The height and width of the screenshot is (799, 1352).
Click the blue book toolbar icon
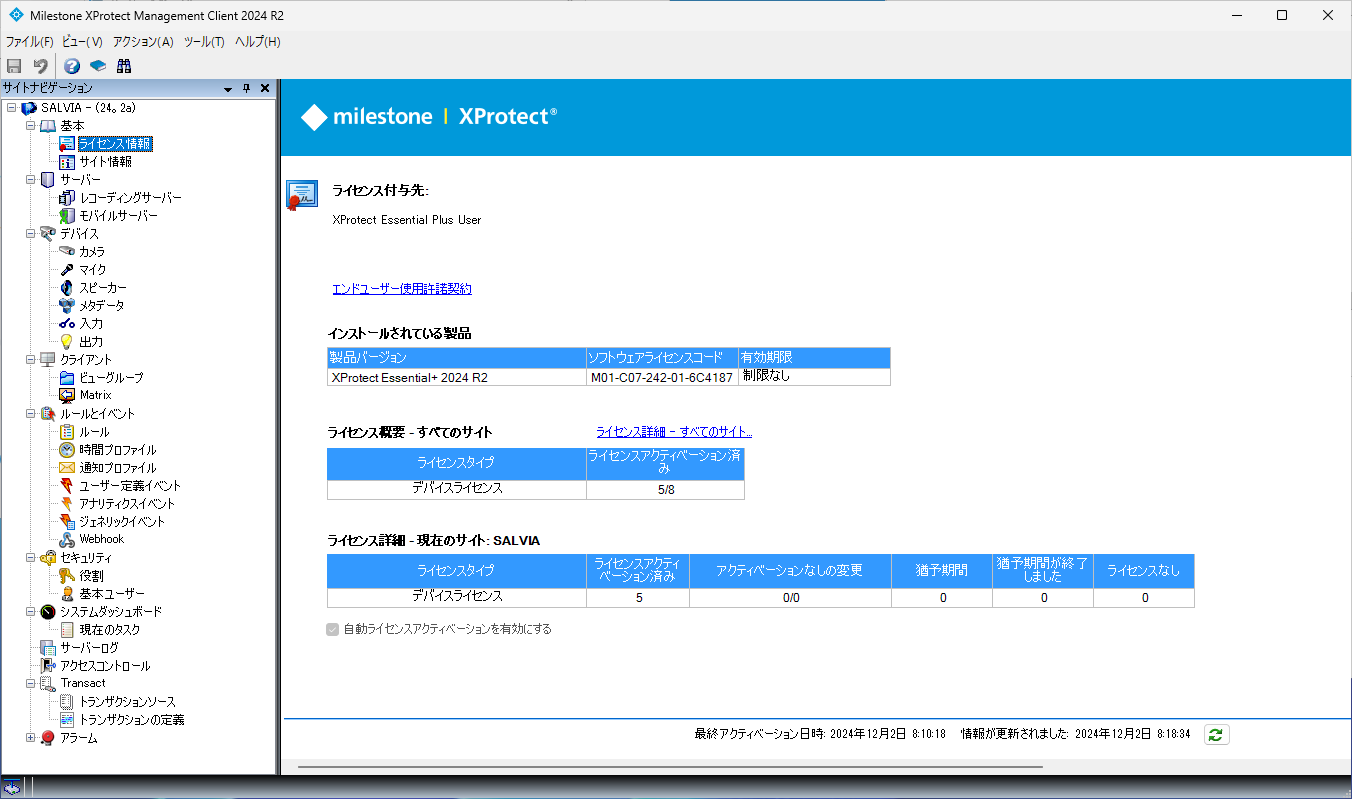(x=98, y=66)
